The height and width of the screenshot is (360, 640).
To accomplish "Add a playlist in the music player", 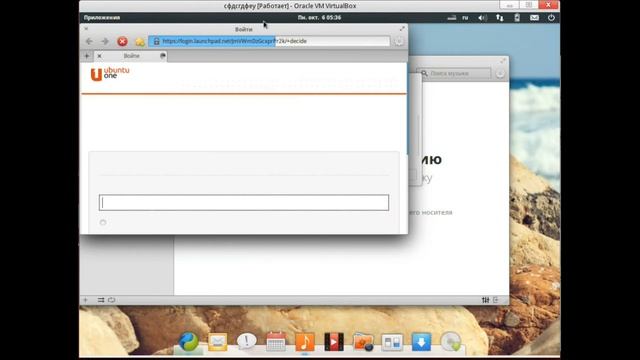I will click(85, 300).
